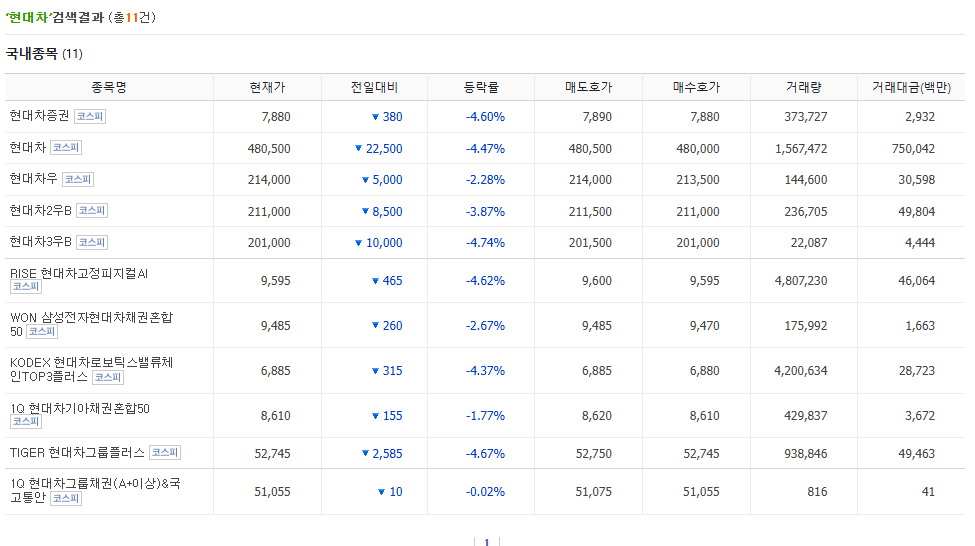
Task: Click the down arrow beside 10,000
Action: (358, 243)
